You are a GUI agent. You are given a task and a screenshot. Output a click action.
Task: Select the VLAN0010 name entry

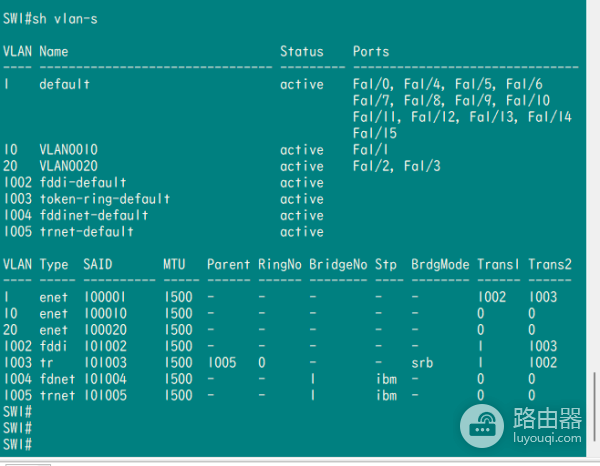click(68, 150)
